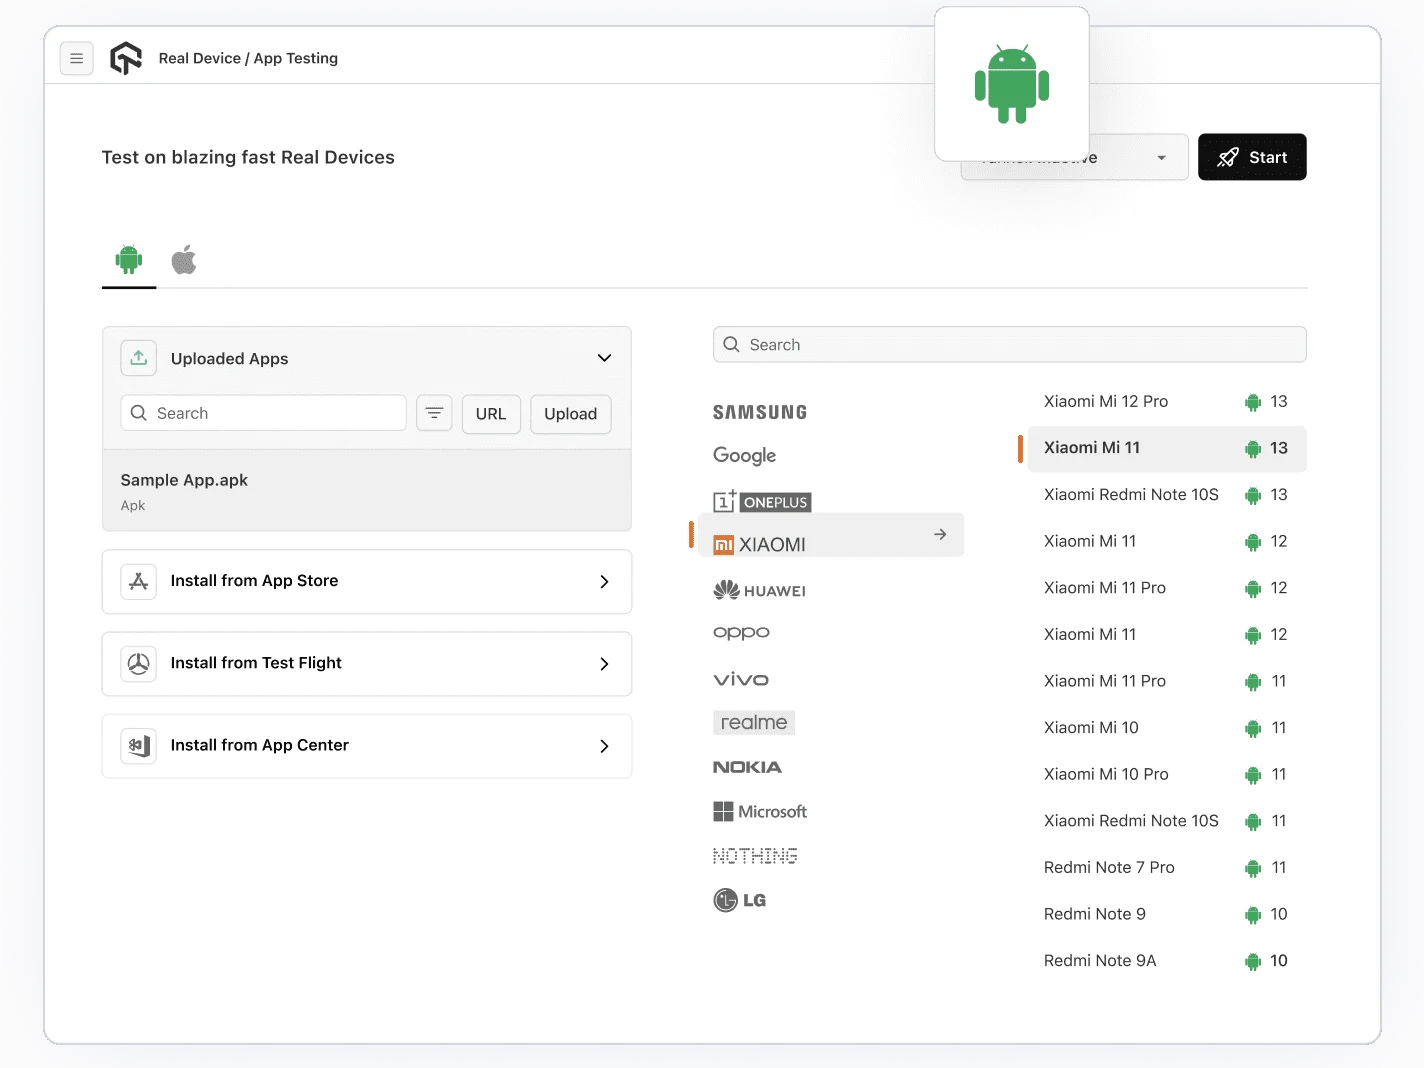This screenshot has width=1424, height=1068.
Task: Click the Xiaomi brand logo
Action: click(x=723, y=544)
